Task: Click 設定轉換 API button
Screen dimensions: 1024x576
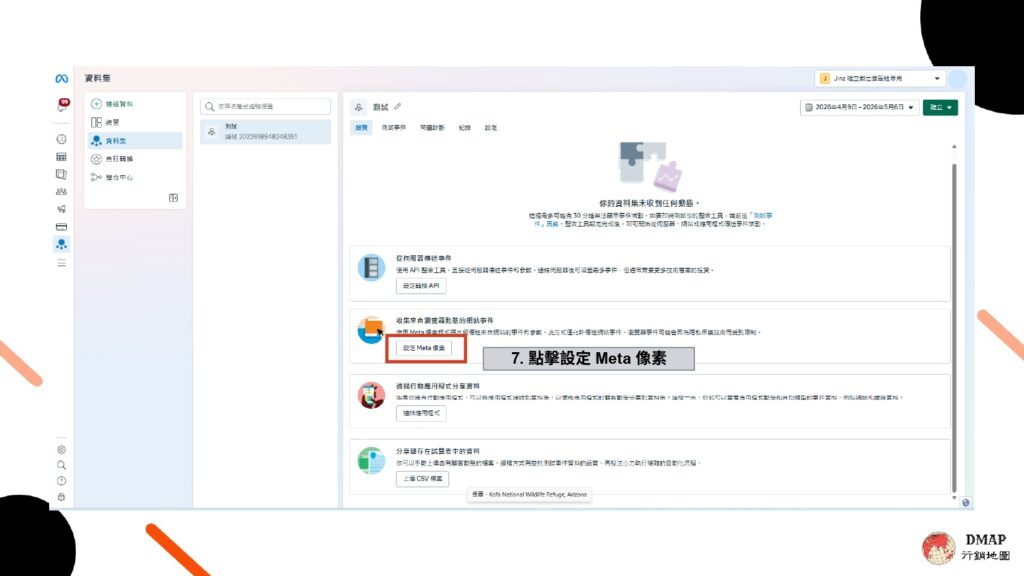Action: click(x=421, y=286)
